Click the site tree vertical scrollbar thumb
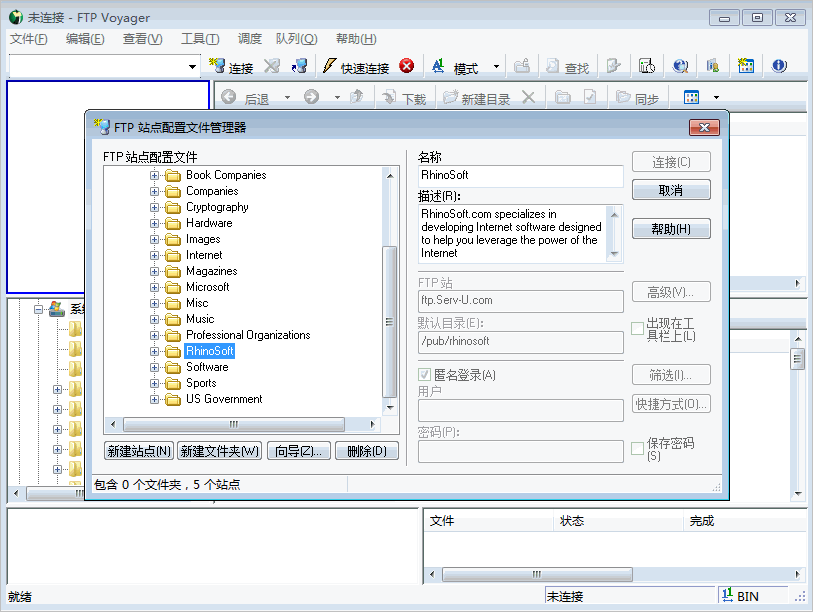Screen dimensions: 813x612 tap(390, 322)
